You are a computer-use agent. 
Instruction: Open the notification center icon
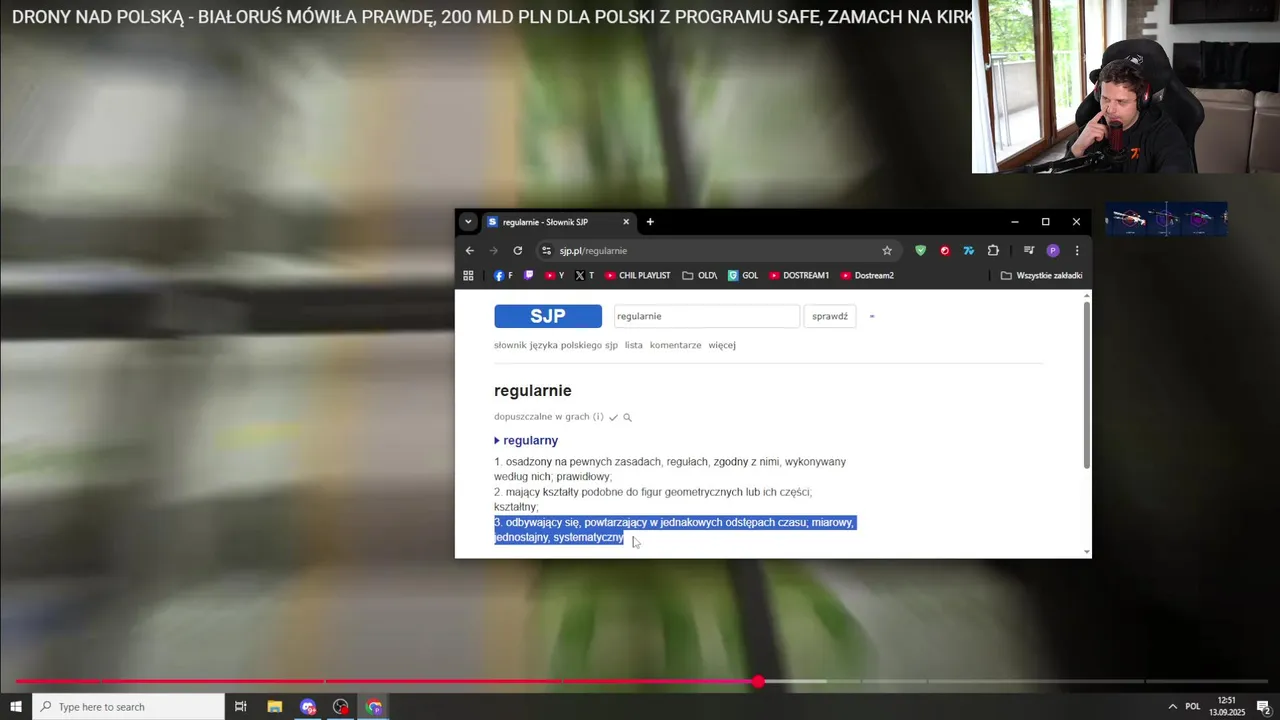(x=1263, y=707)
